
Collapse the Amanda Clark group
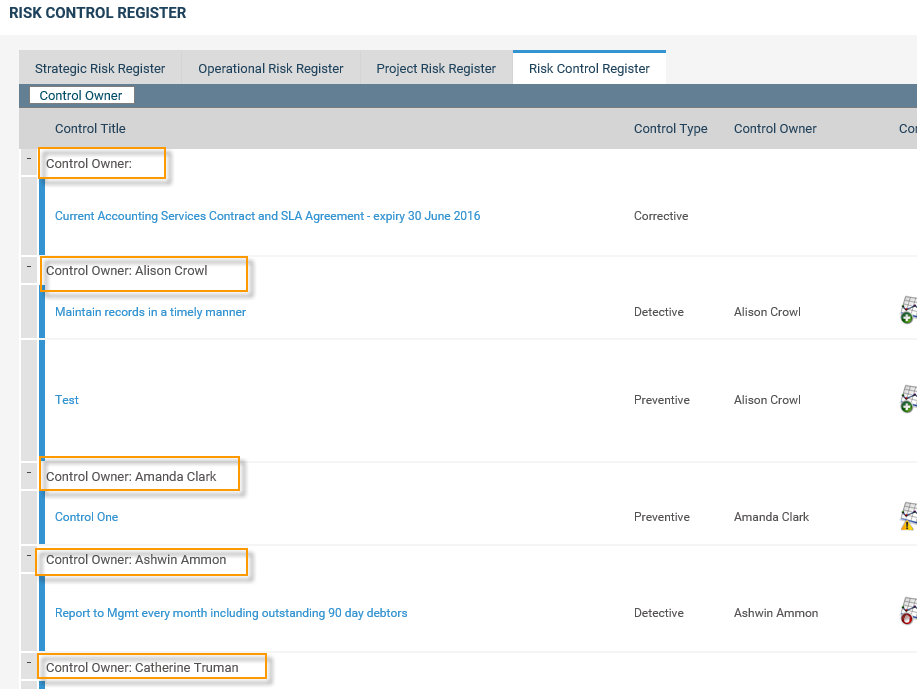pyautogui.click(x=29, y=472)
